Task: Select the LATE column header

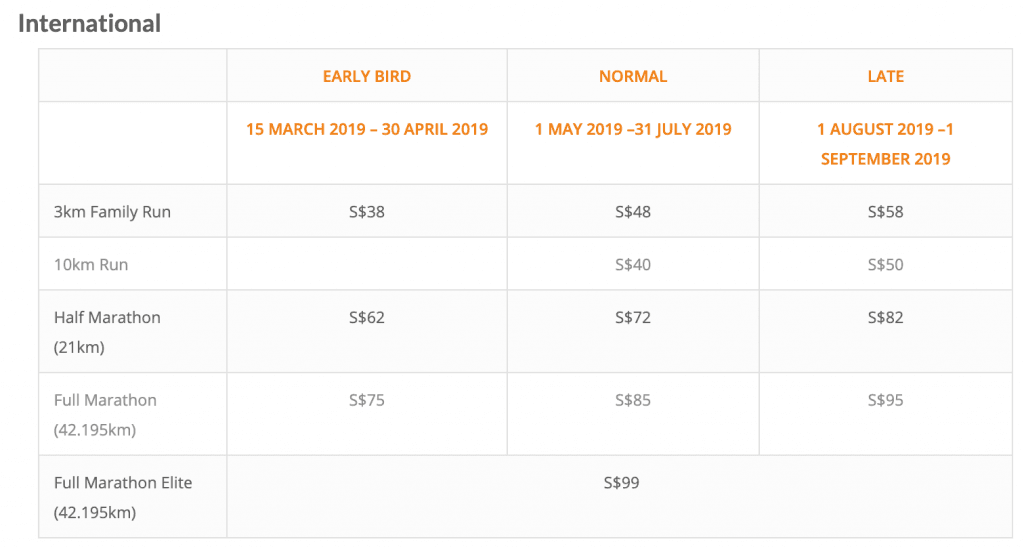Action: point(886,76)
